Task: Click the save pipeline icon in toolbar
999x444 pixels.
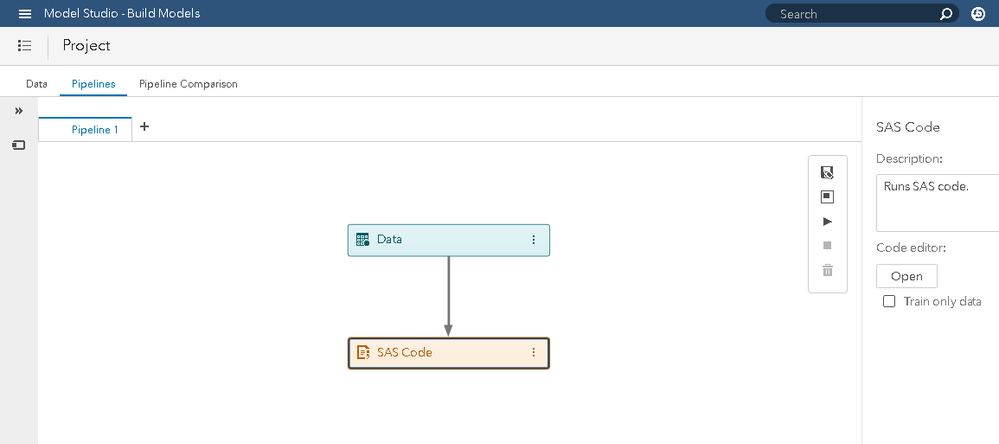Action: click(827, 173)
